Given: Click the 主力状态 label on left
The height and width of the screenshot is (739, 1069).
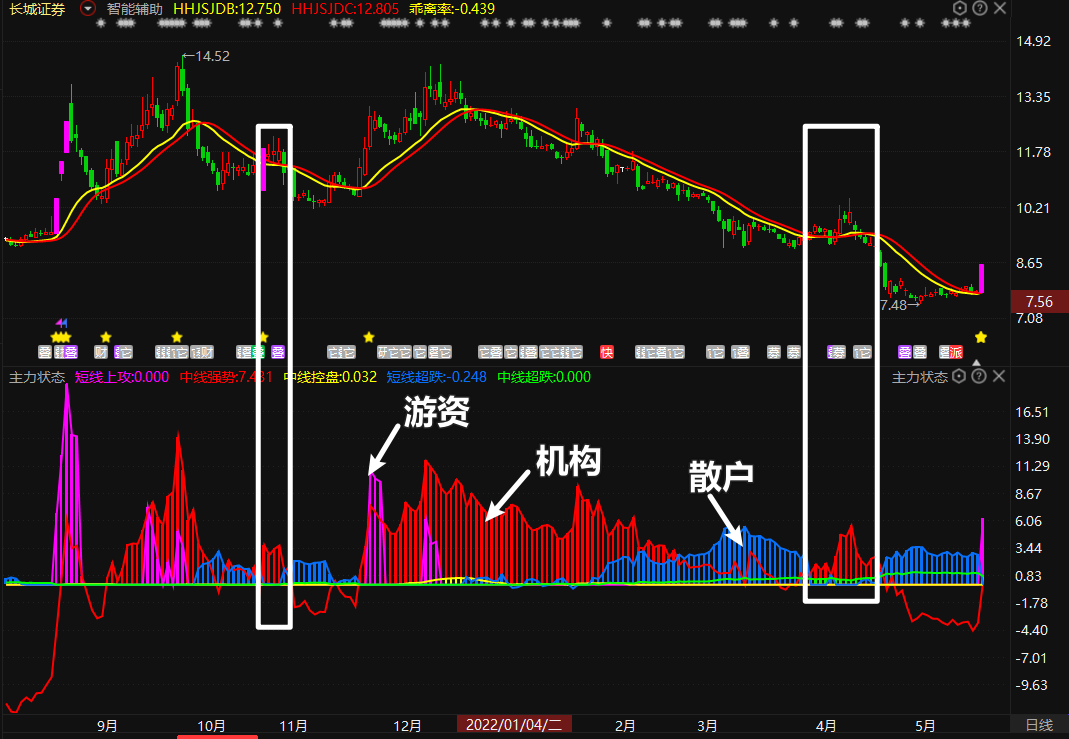Looking at the screenshot, I should [37, 378].
